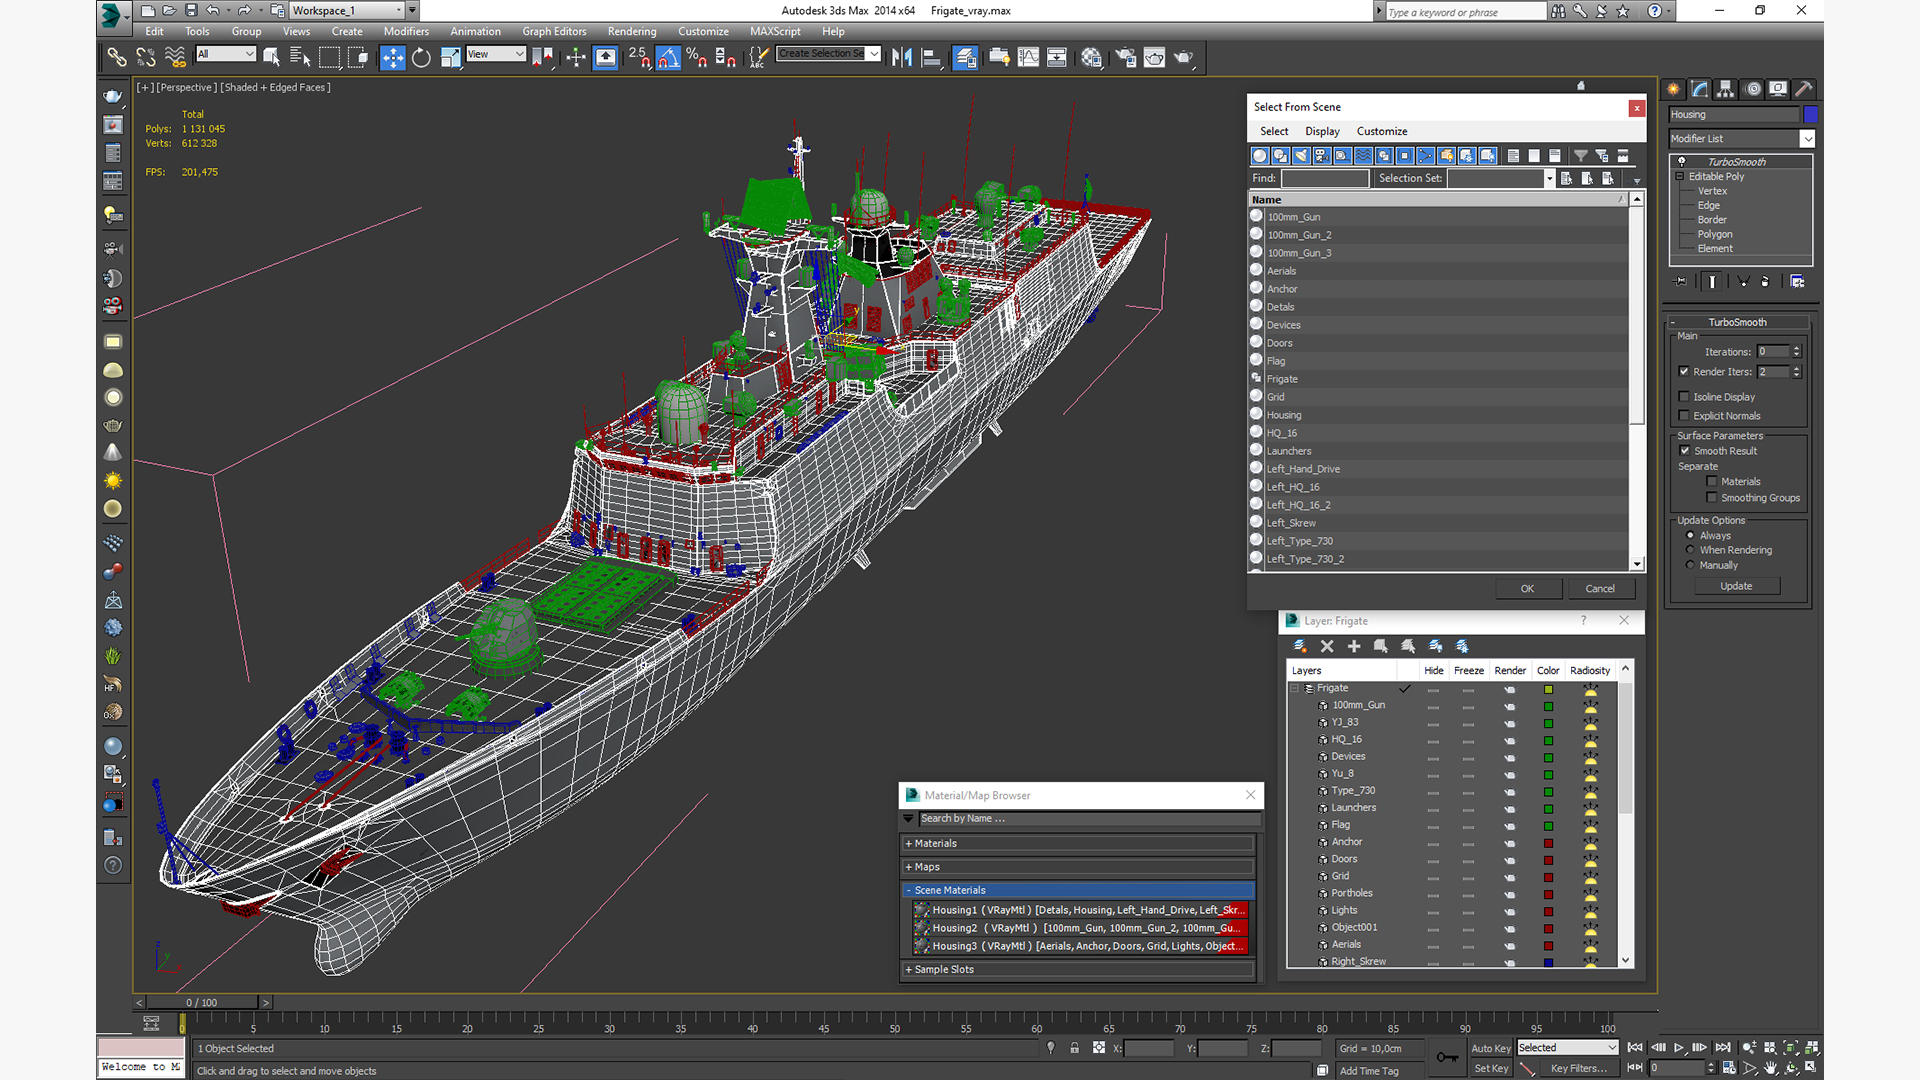Open the MAXScript menu
Screen dimensions: 1920x1080
coord(775,32)
